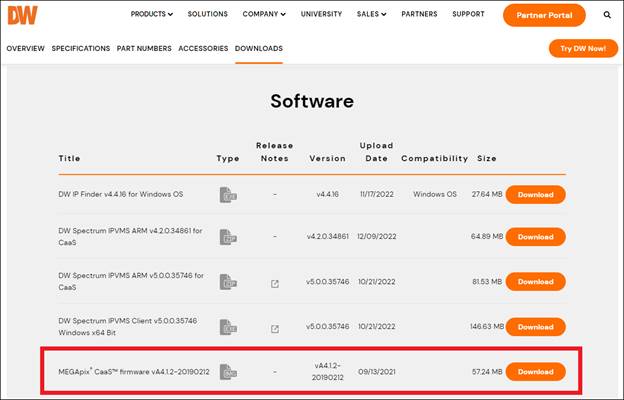Select the Downloads tab
624x400 pixels.
259,49
